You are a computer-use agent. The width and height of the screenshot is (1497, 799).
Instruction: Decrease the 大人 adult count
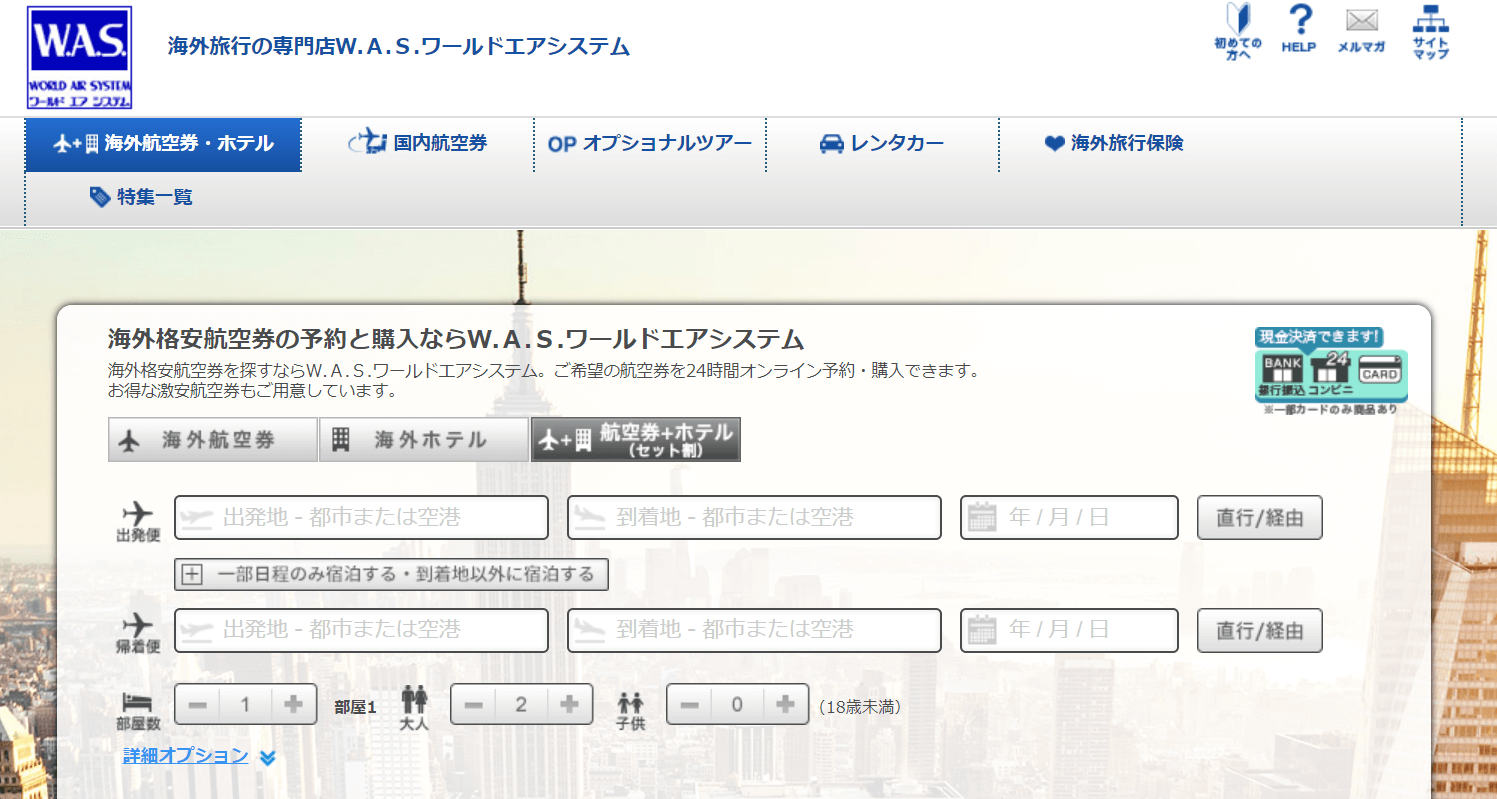[474, 705]
